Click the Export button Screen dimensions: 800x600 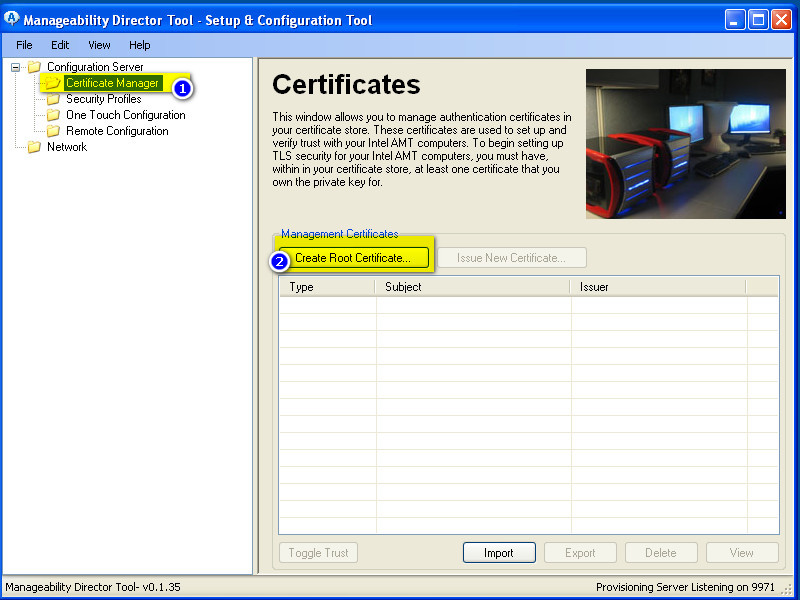[x=580, y=553]
